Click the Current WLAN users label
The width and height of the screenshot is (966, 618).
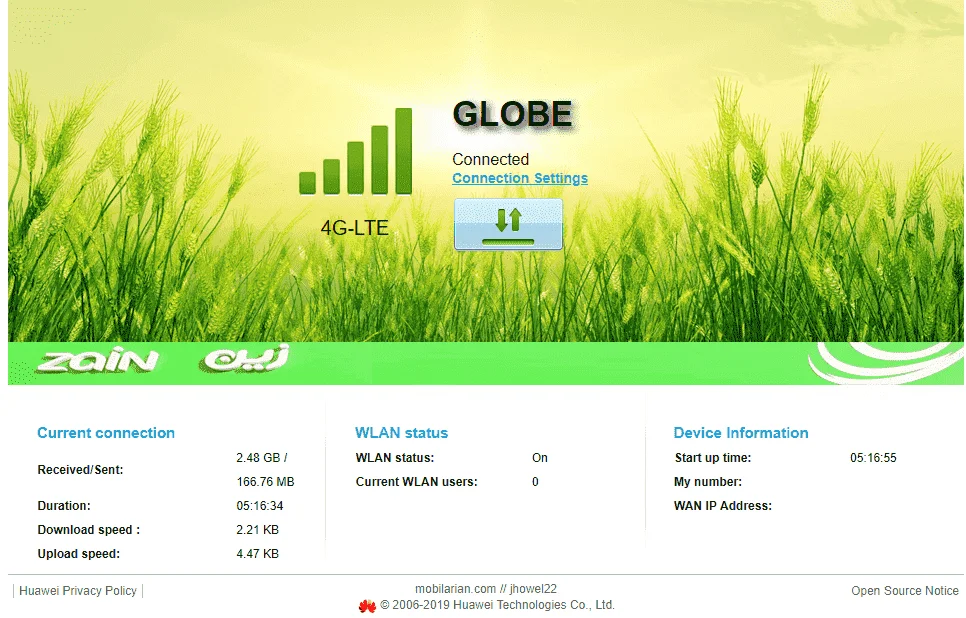point(416,482)
